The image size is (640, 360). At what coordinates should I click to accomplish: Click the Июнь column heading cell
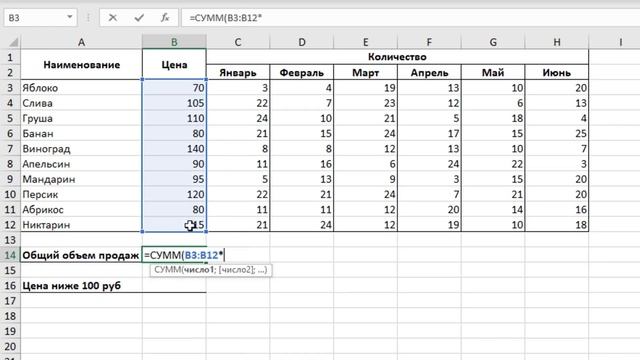(x=557, y=73)
